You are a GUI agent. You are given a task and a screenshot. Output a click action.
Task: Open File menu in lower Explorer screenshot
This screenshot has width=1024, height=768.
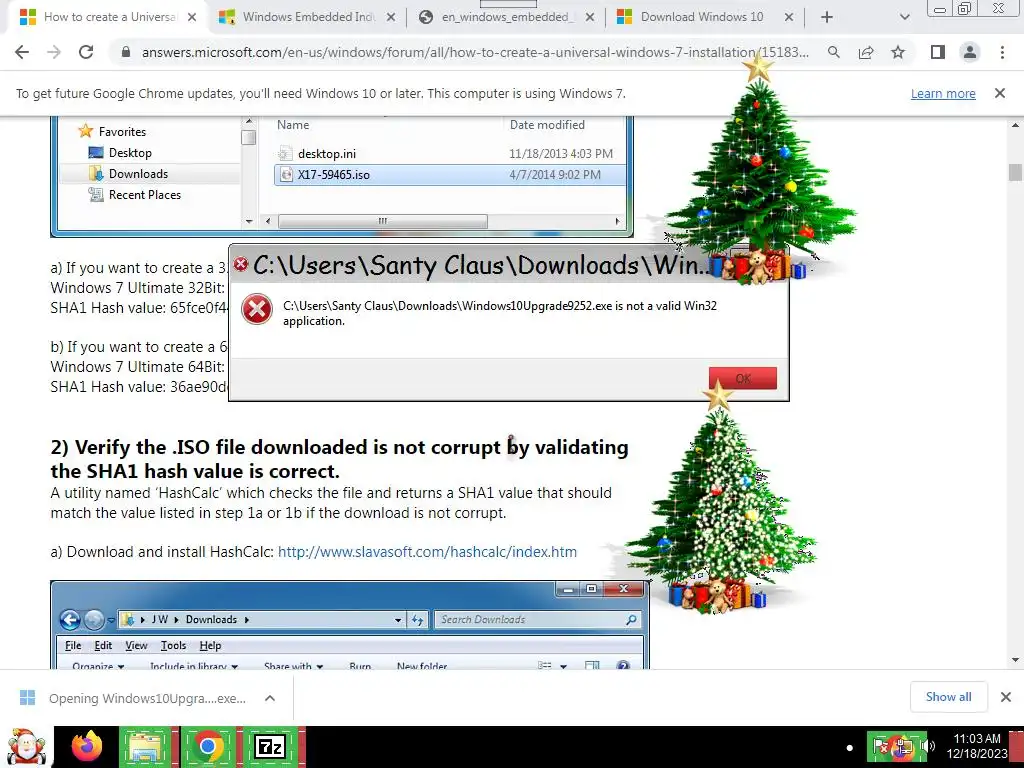[x=73, y=645]
